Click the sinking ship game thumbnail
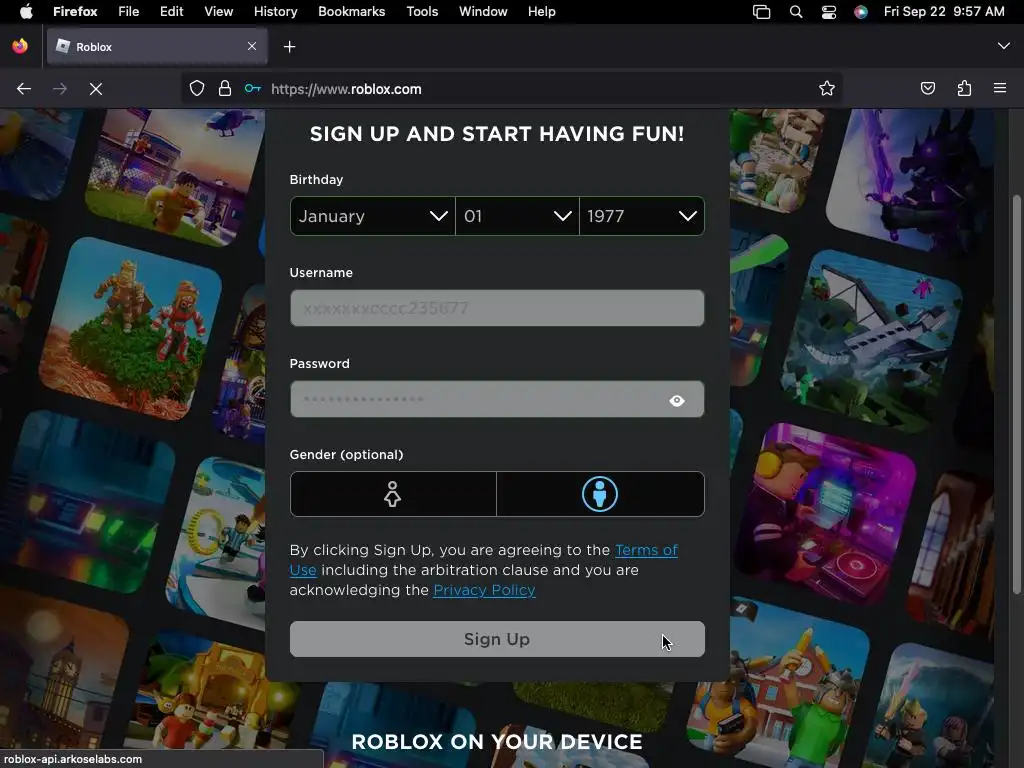Image resolution: width=1024 pixels, height=768 pixels. 874,340
